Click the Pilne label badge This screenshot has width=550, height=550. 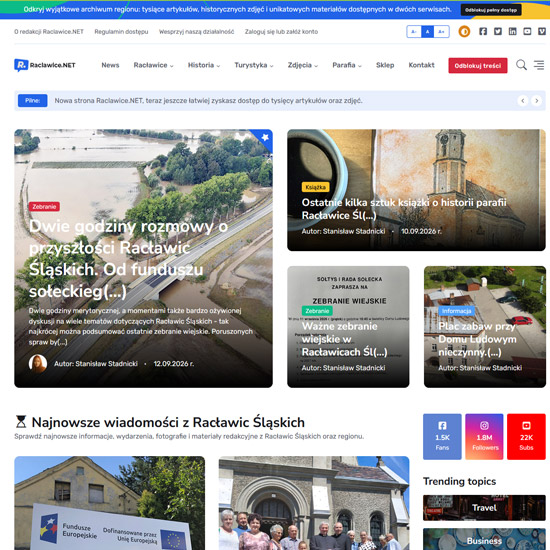pyautogui.click(x=33, y=101)
